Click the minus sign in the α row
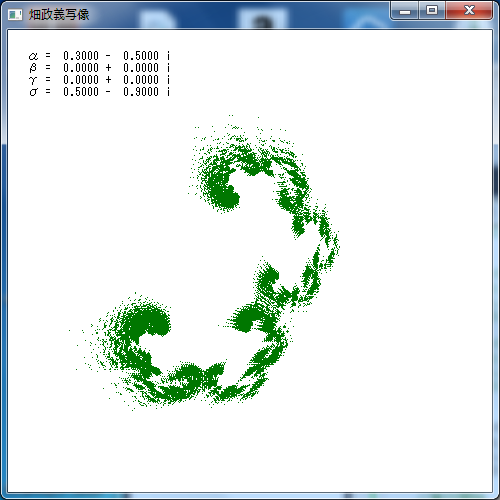This screenshot has height=500, width=500. tap(108, 56)
